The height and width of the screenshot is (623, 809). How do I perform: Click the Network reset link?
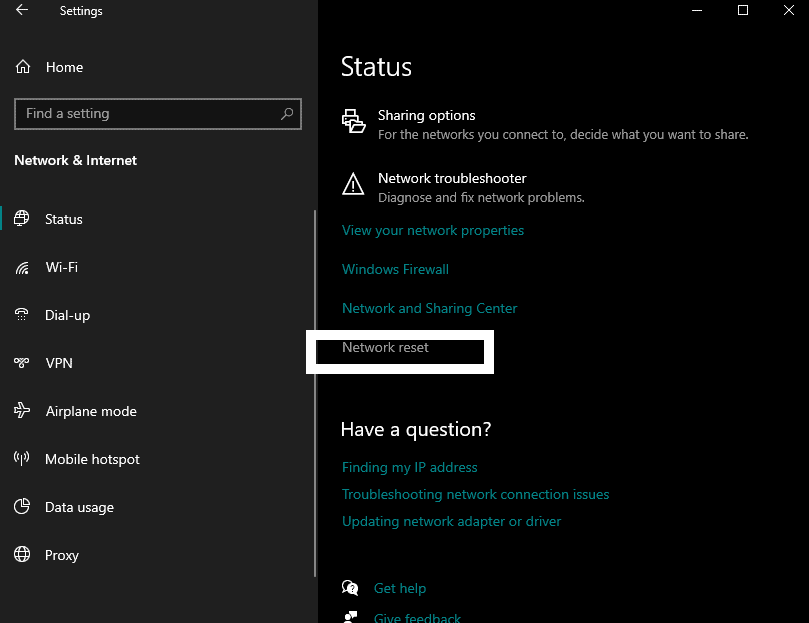coord(385,347)
